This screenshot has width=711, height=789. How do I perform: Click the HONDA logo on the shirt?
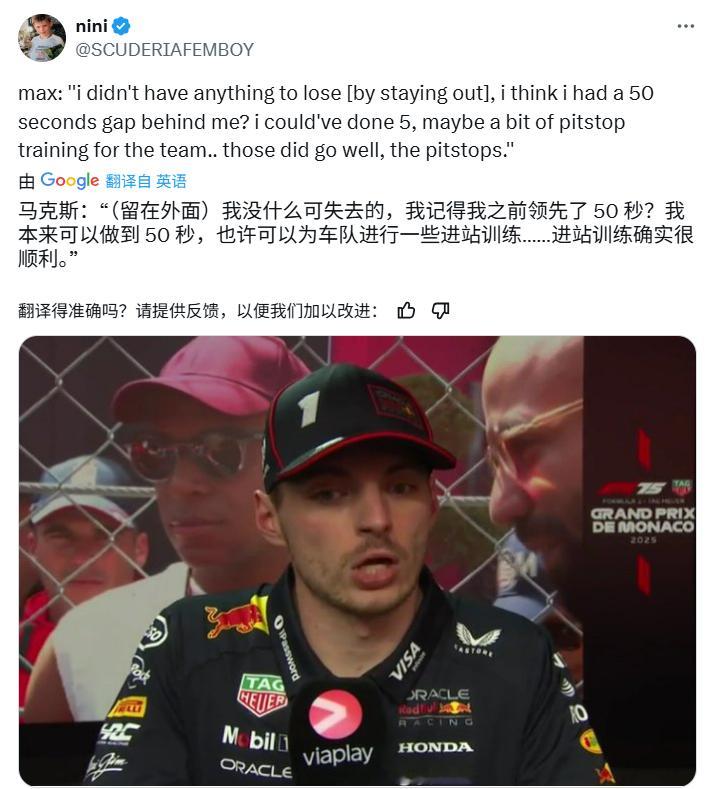tap(435, 747)
